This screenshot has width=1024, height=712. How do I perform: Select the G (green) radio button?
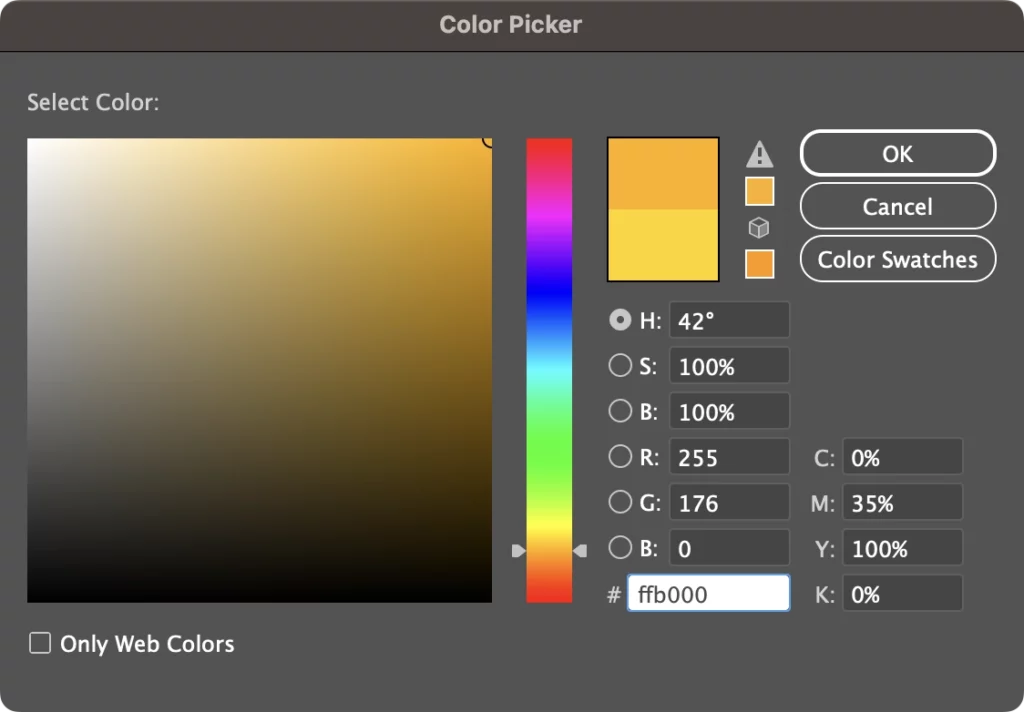pos(620,502)
